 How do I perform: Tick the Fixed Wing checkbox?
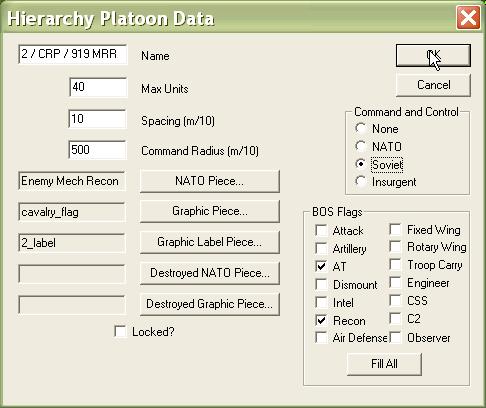[395, 229]
